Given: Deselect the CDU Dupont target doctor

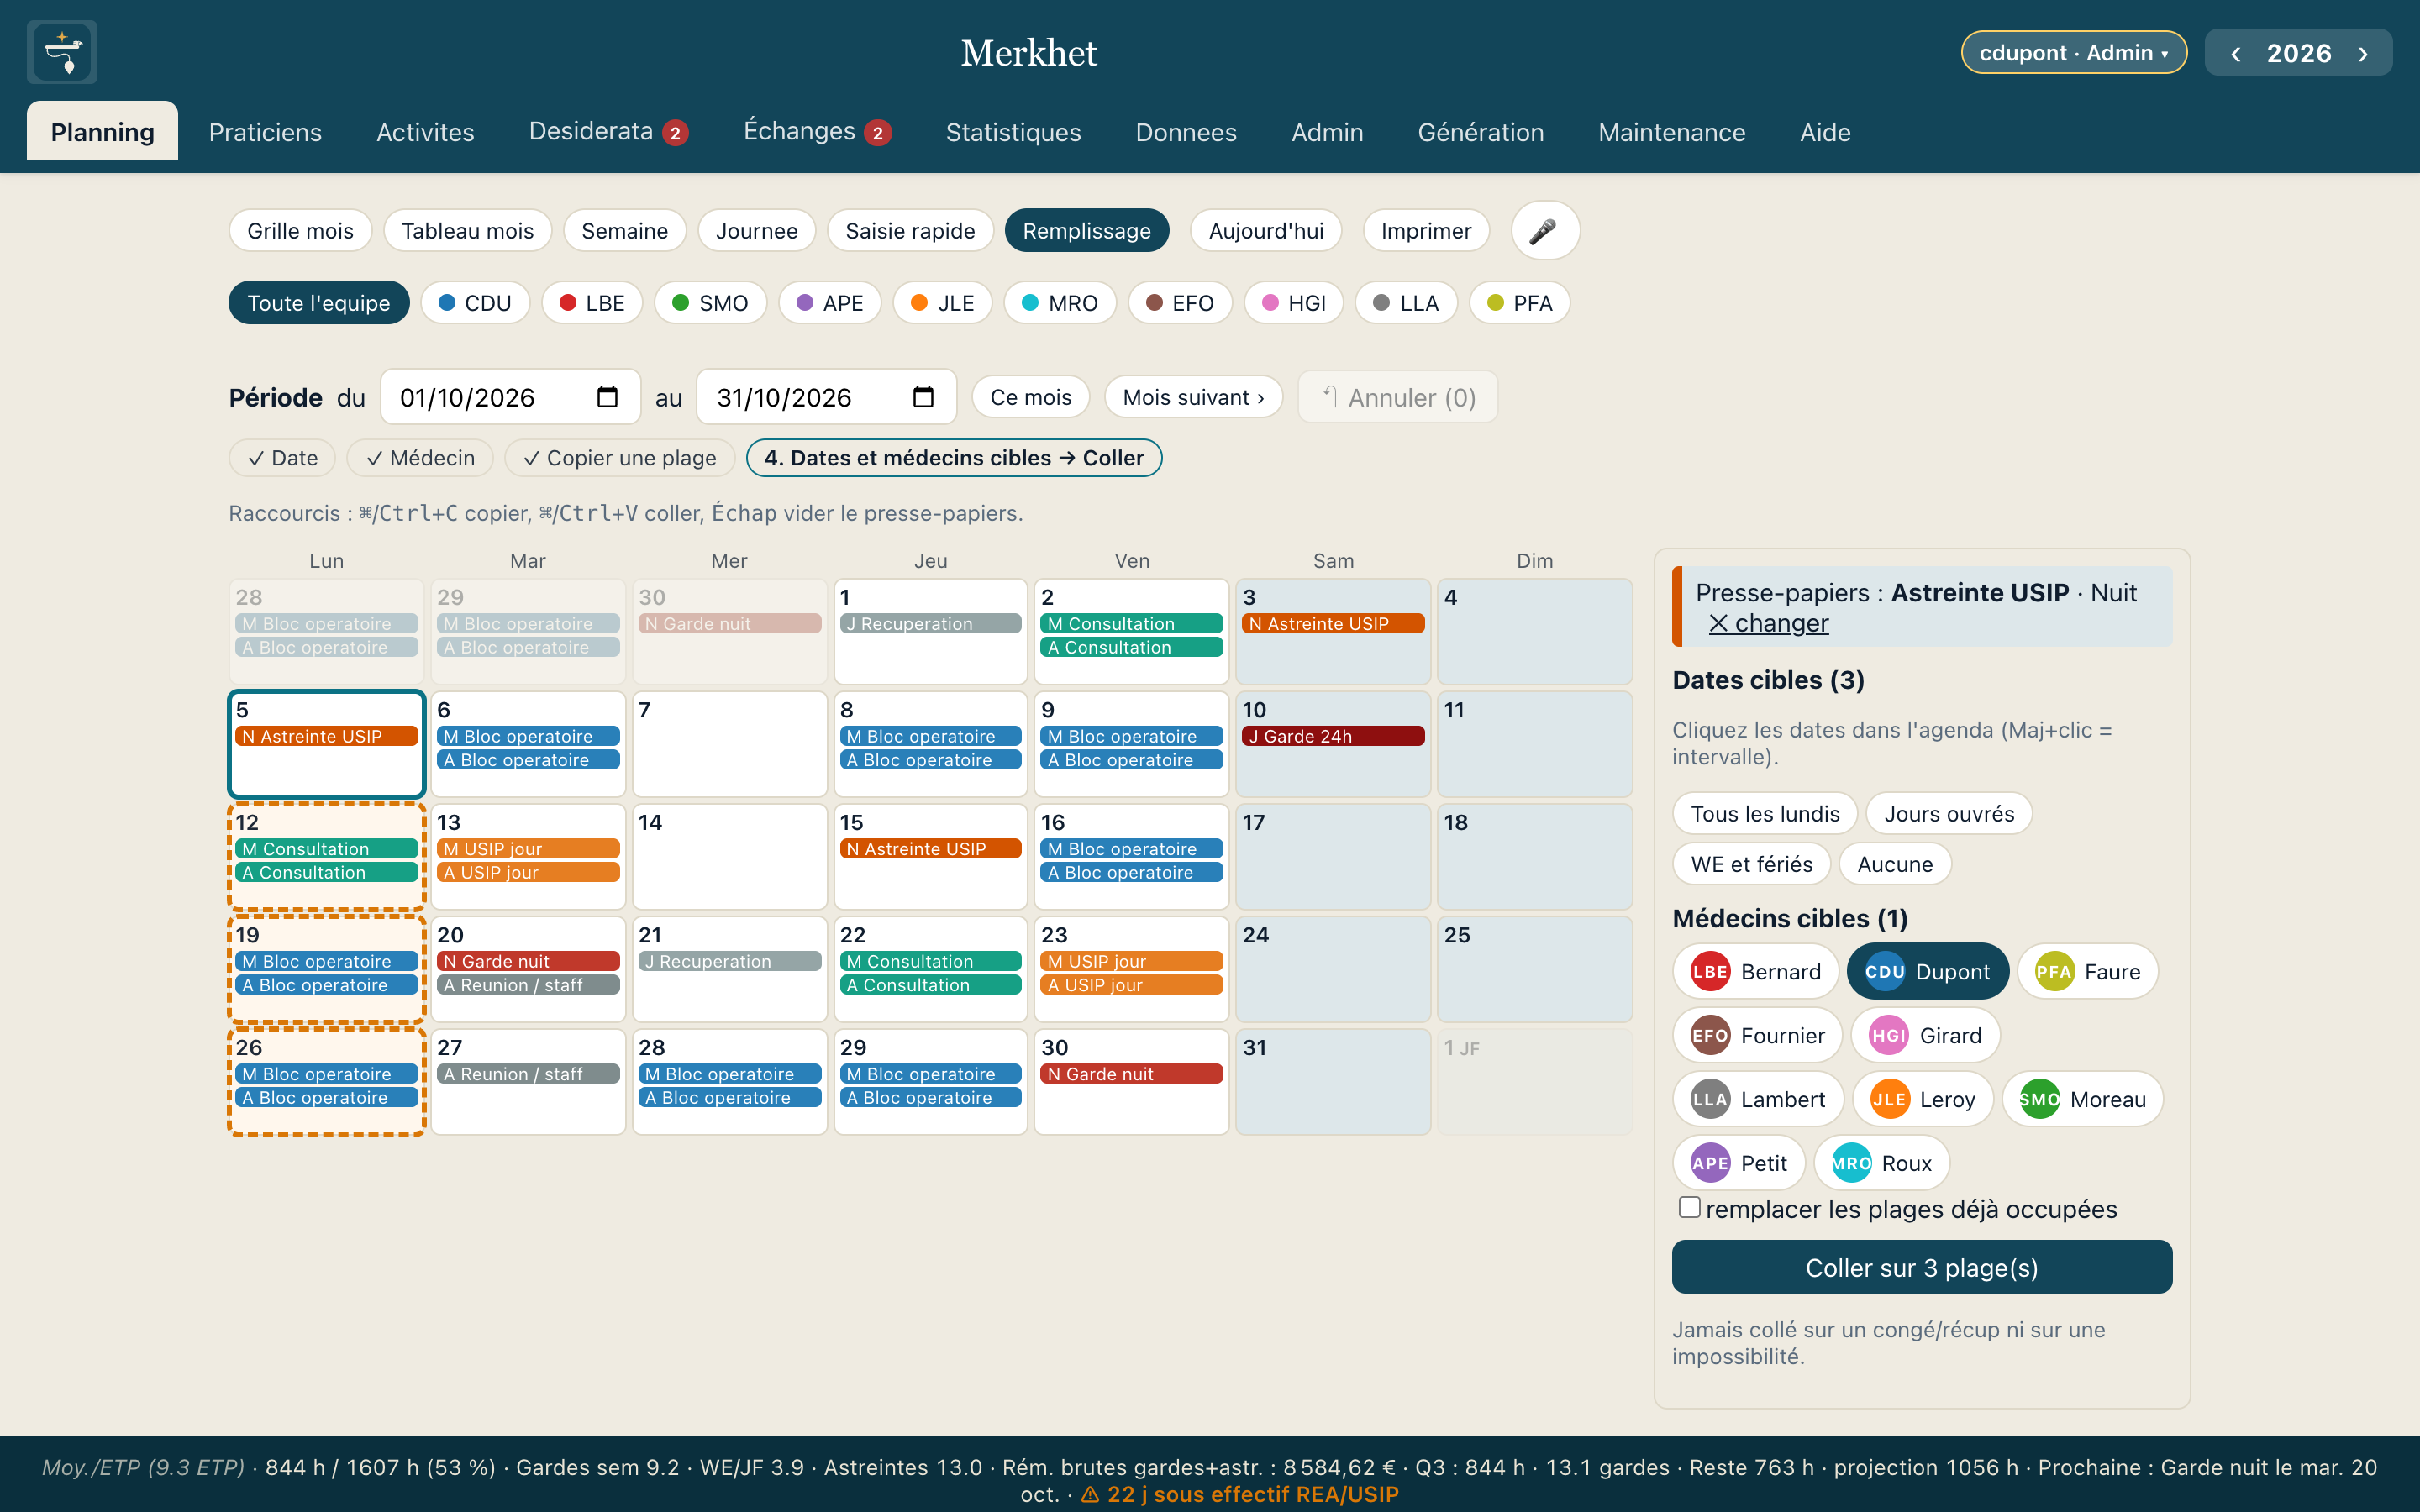Looking at the screenshot, I should point(1927,971).
